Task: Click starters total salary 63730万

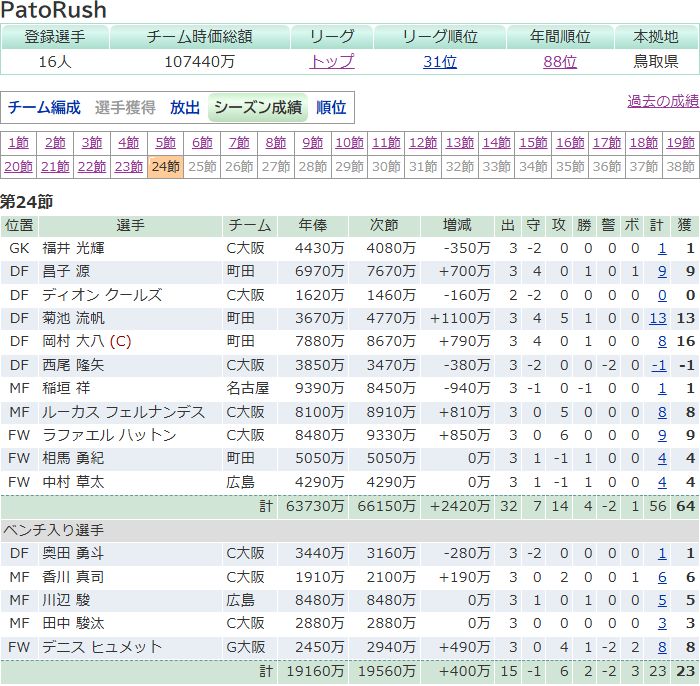Action: (315, 506)
